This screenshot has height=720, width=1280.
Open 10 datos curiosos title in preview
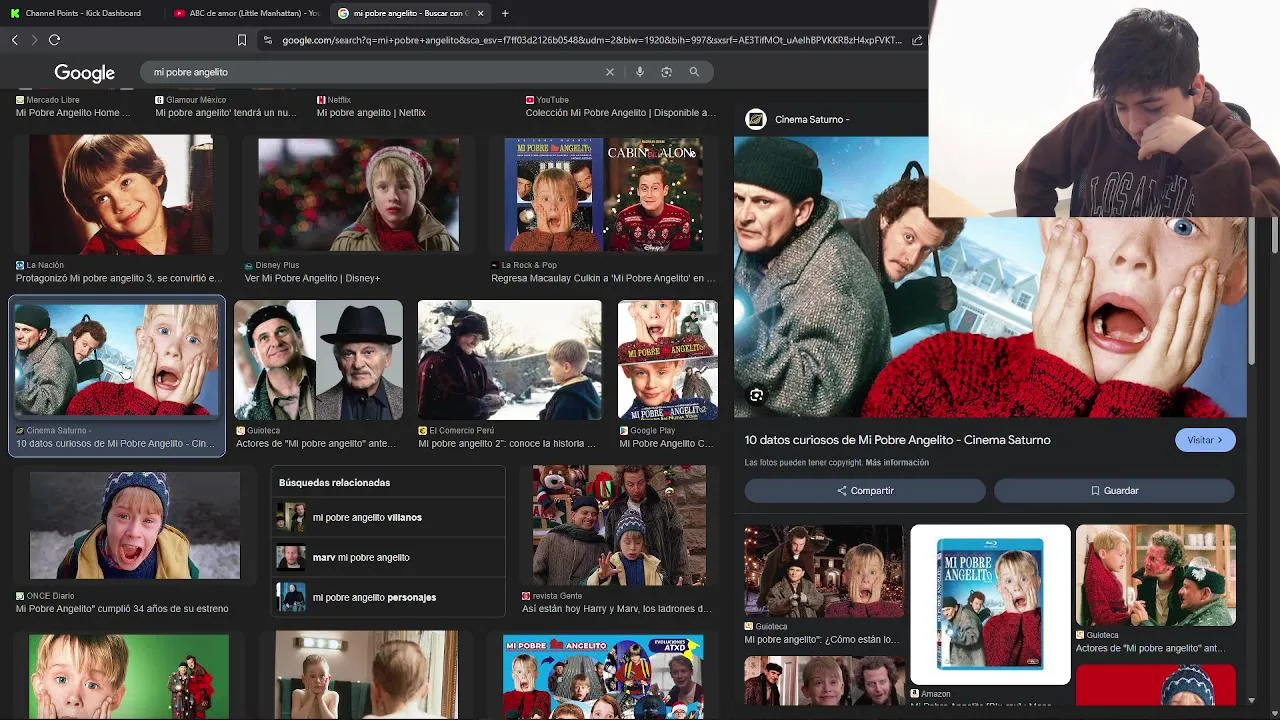897,440
